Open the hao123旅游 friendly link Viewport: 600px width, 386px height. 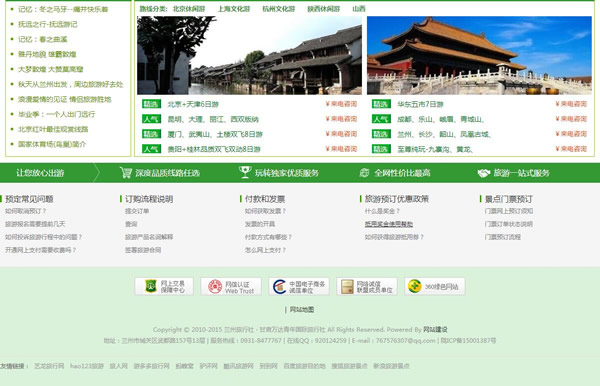coord(87,366)
